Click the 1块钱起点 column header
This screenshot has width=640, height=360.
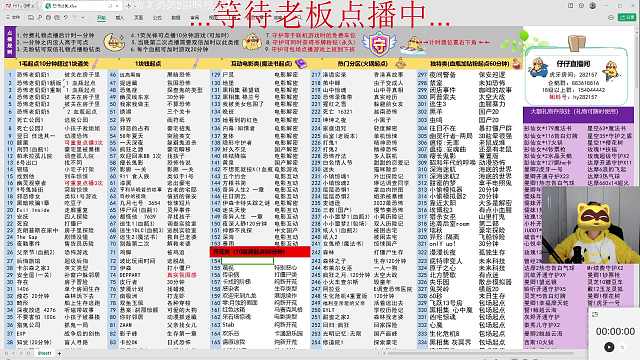tap(148, 64)
